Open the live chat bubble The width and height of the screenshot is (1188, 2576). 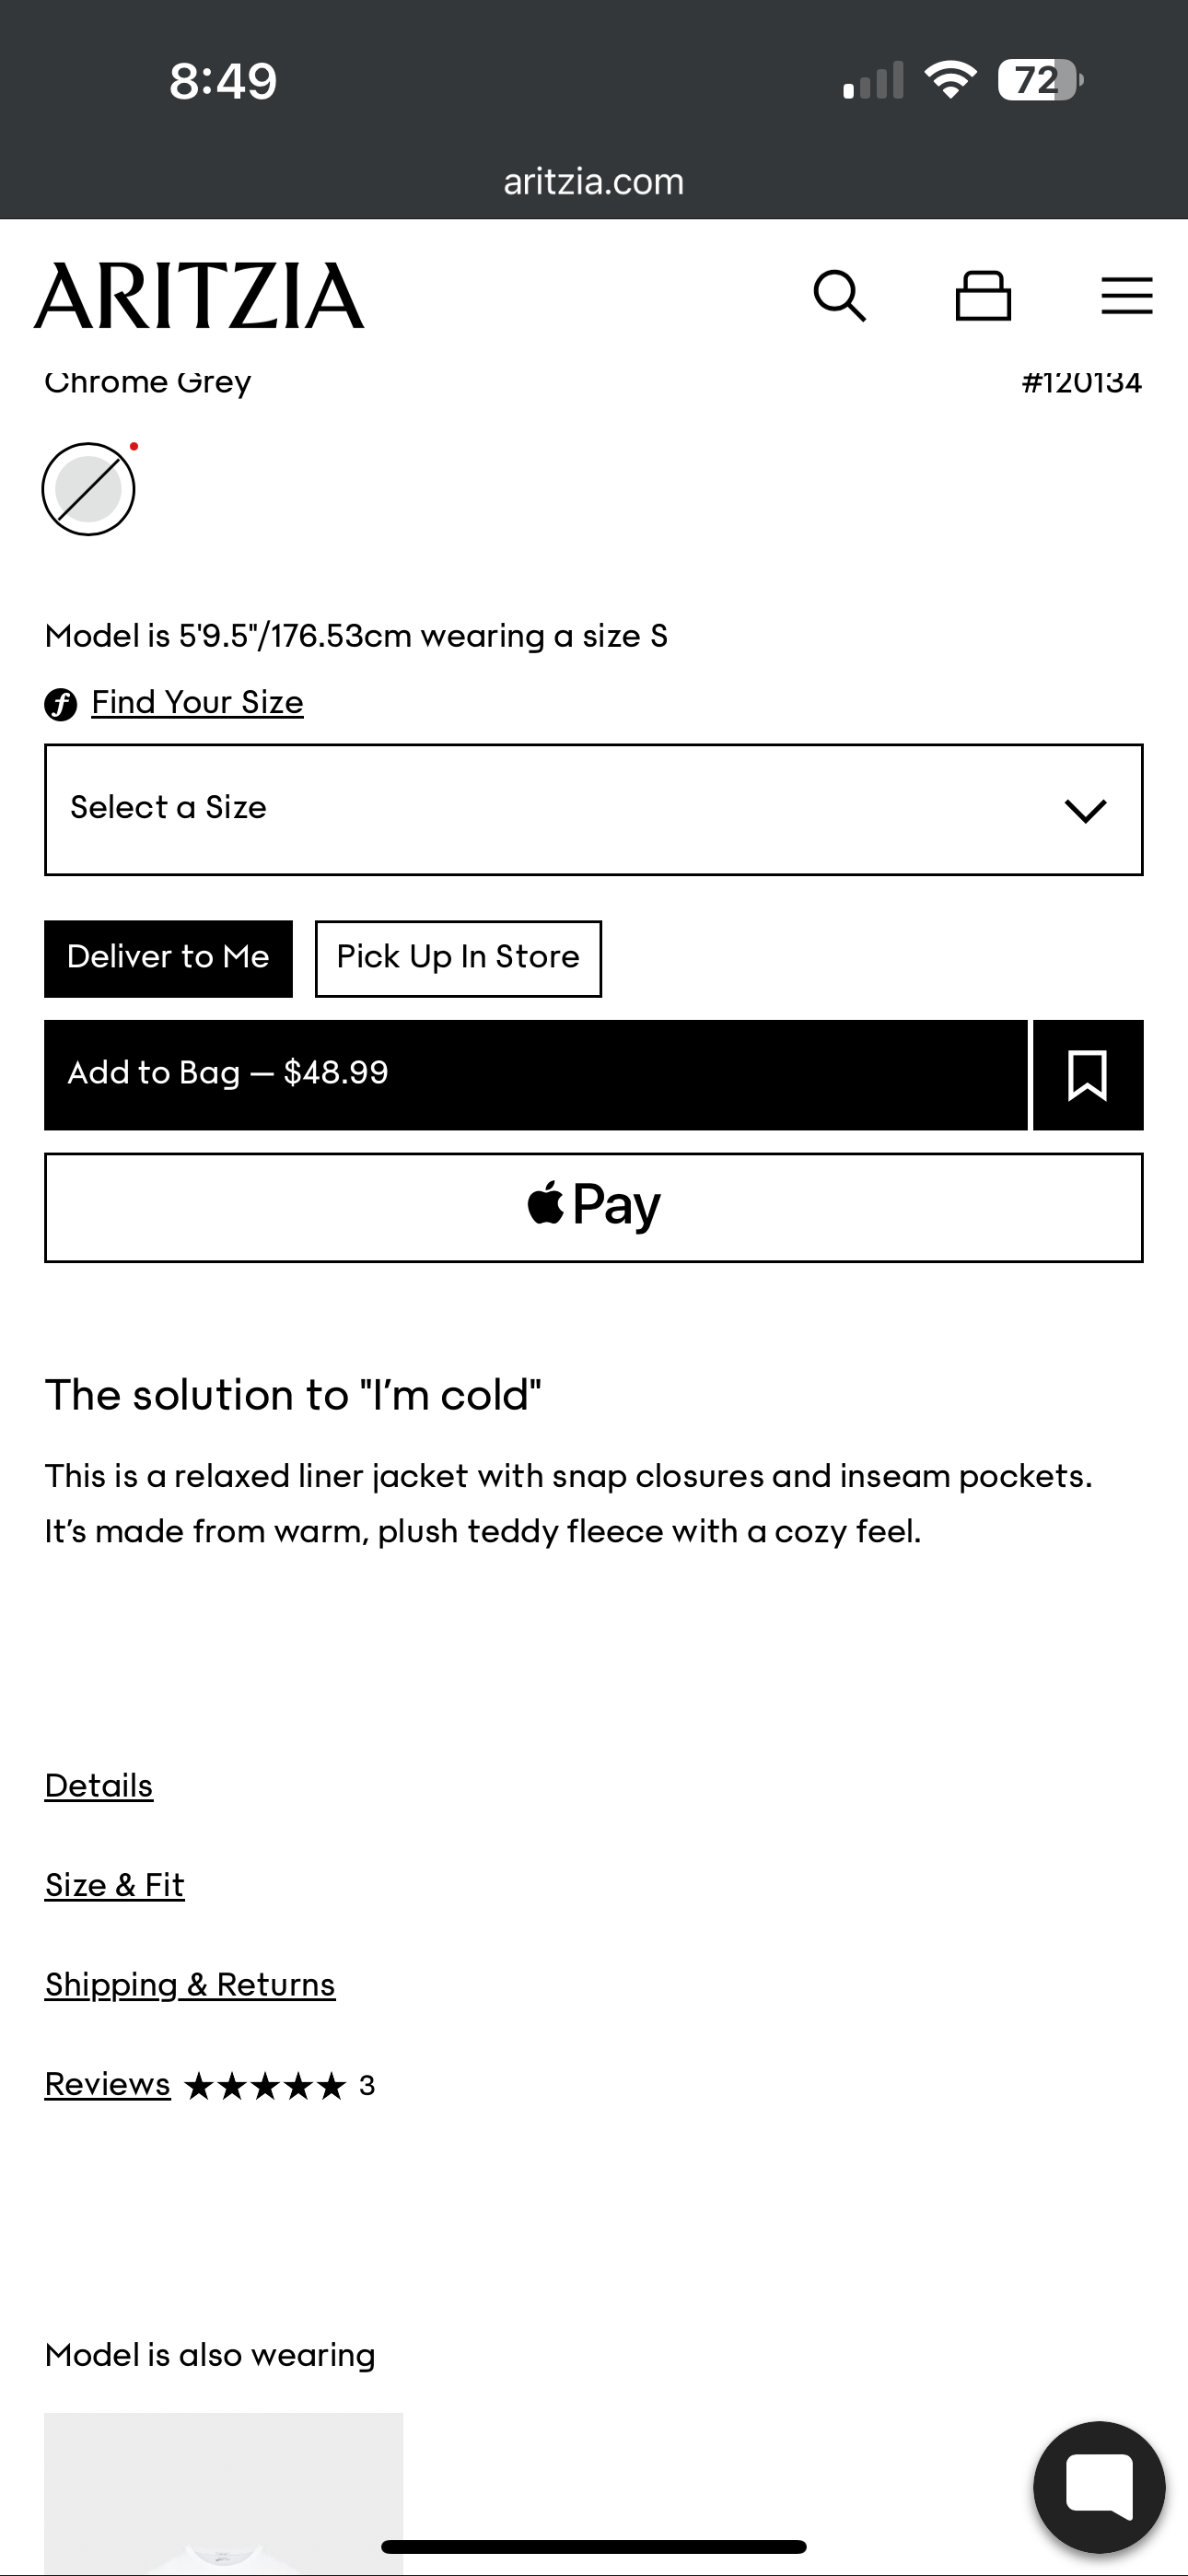[1098, 2486]
